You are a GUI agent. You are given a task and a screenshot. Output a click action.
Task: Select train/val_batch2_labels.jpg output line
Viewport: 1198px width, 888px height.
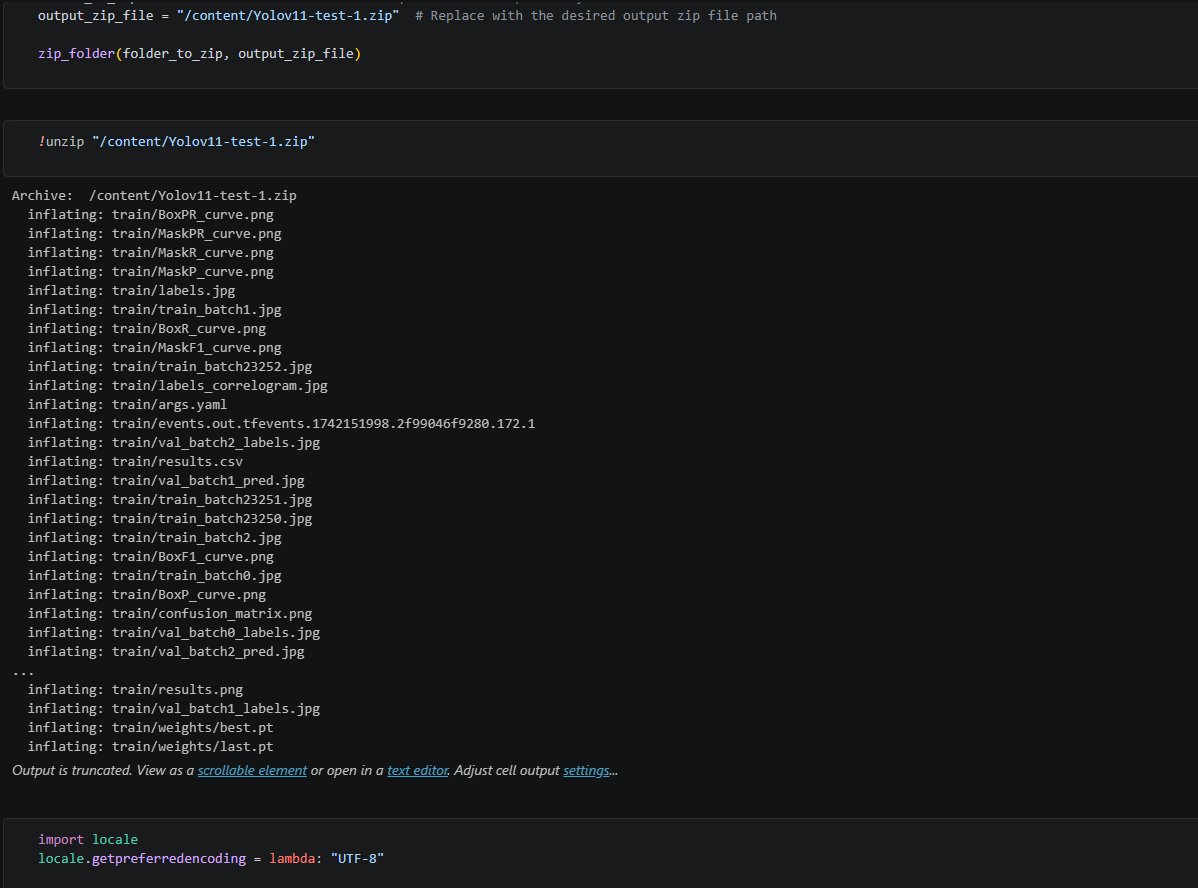(173, 442)
